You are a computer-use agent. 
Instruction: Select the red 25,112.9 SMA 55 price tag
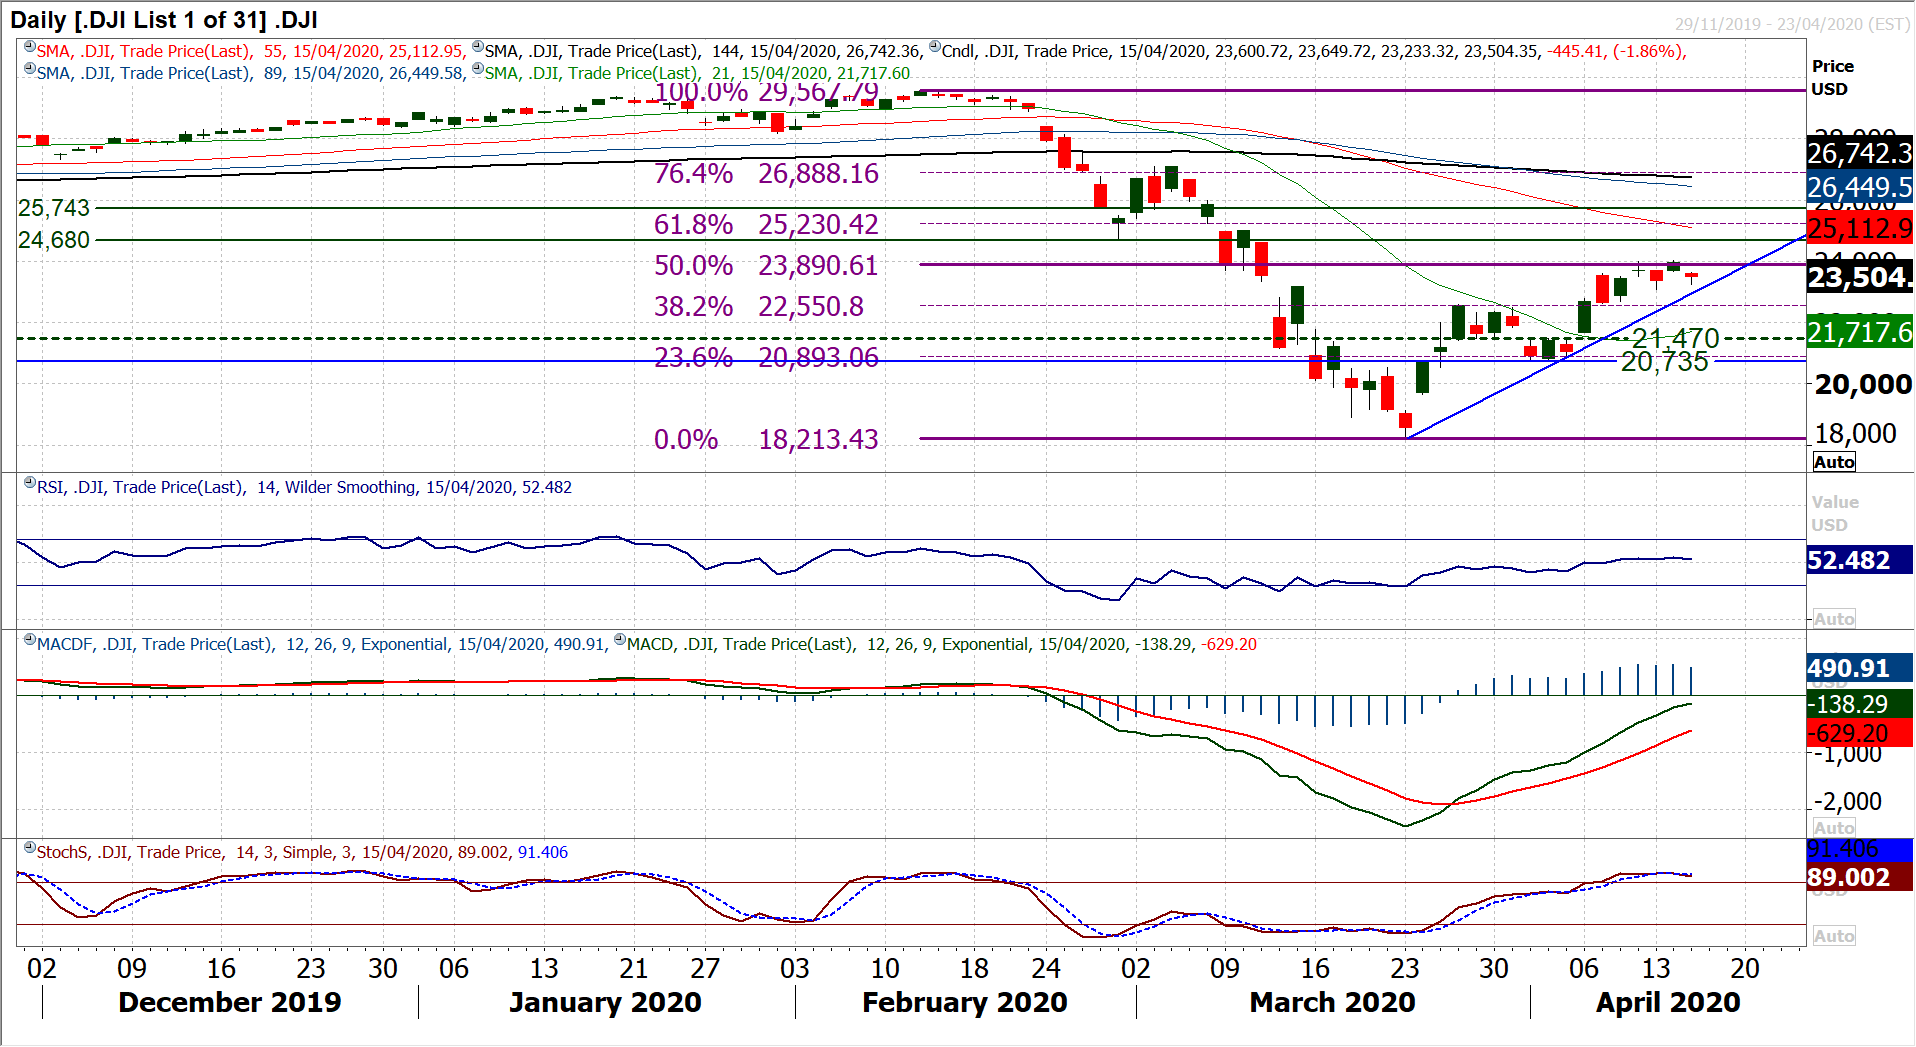click(x=1860, y=228)
